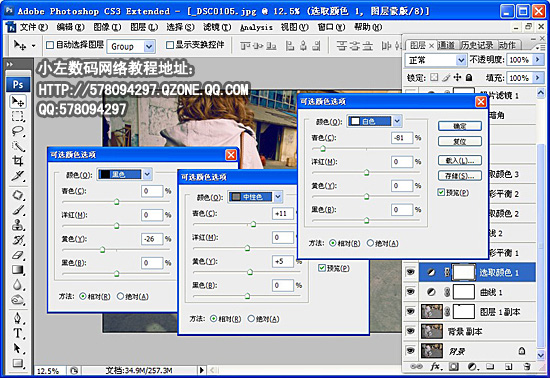Open colors dropdown showing 黑色
The height and width of the screenshot is (378, 550).
(147, 174)
